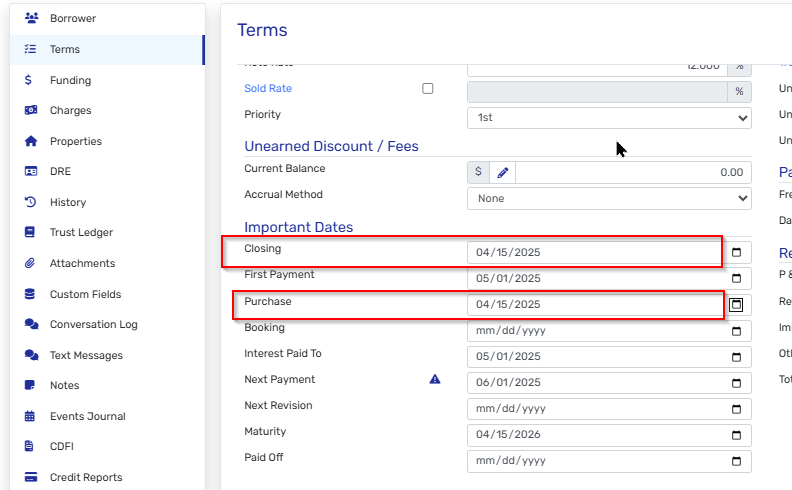Click the Attachments paperclip icon
This screenshot has height=490, width=792.
coord(31,264)
